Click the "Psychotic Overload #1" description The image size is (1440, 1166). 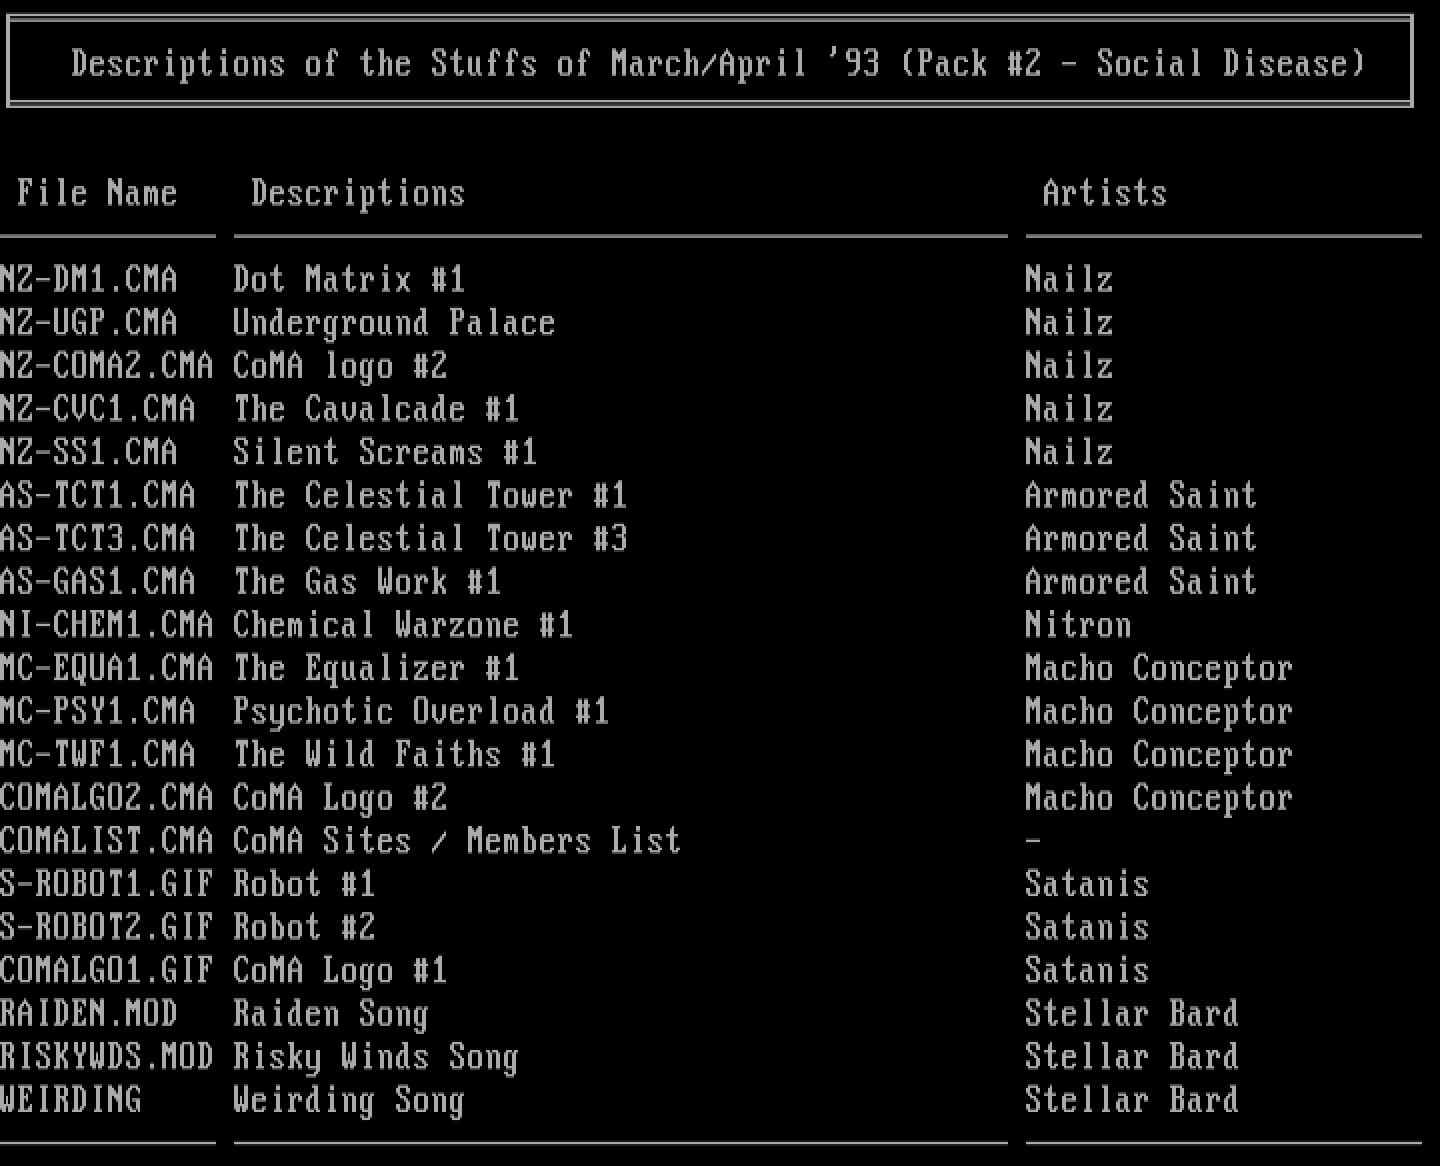tap(420, 711)
